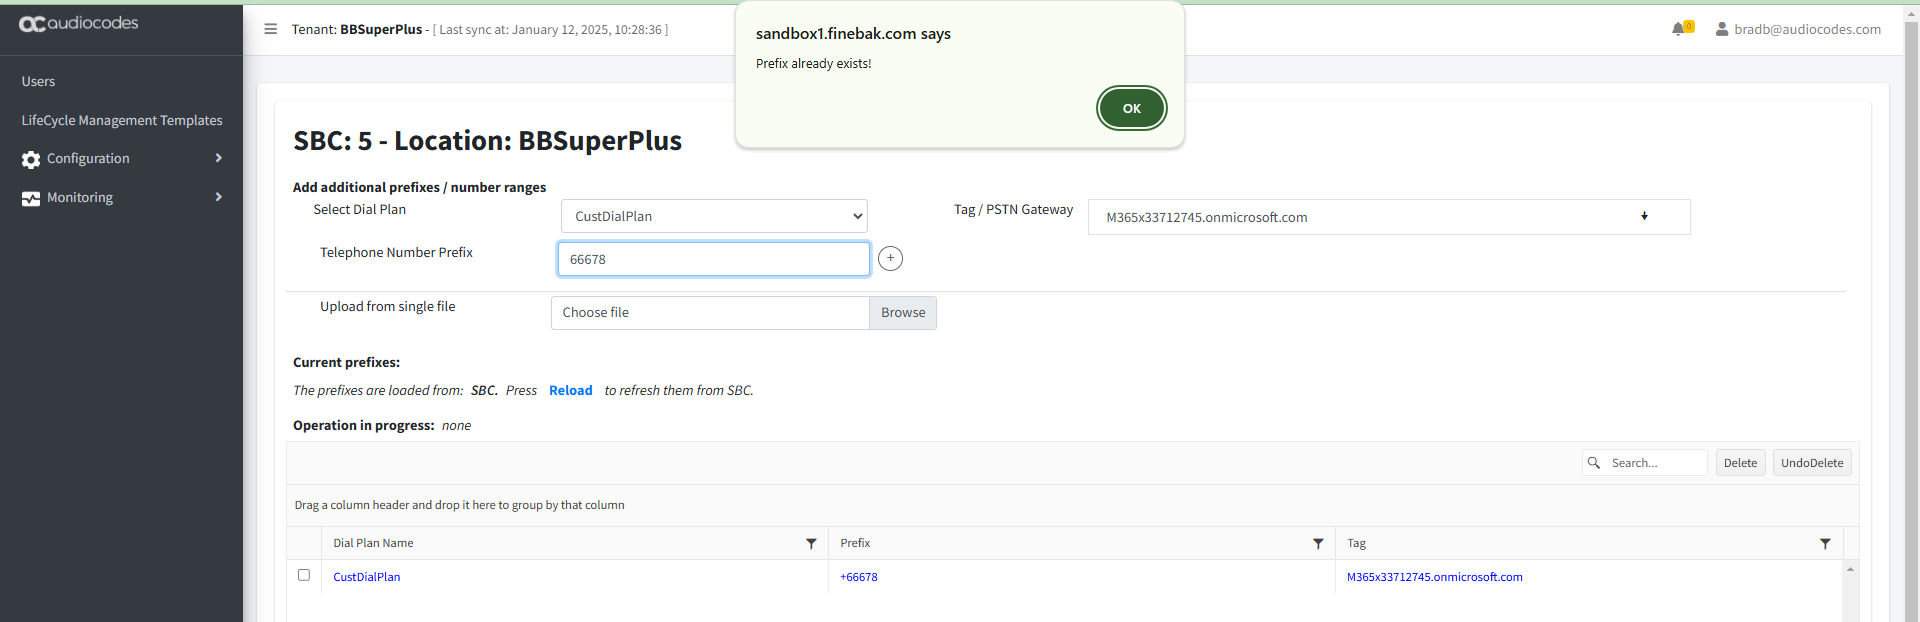Toggle the hamburger sidebar menu
The image size is (1920, 622).
pyautogui.click(x=270, y=29)
